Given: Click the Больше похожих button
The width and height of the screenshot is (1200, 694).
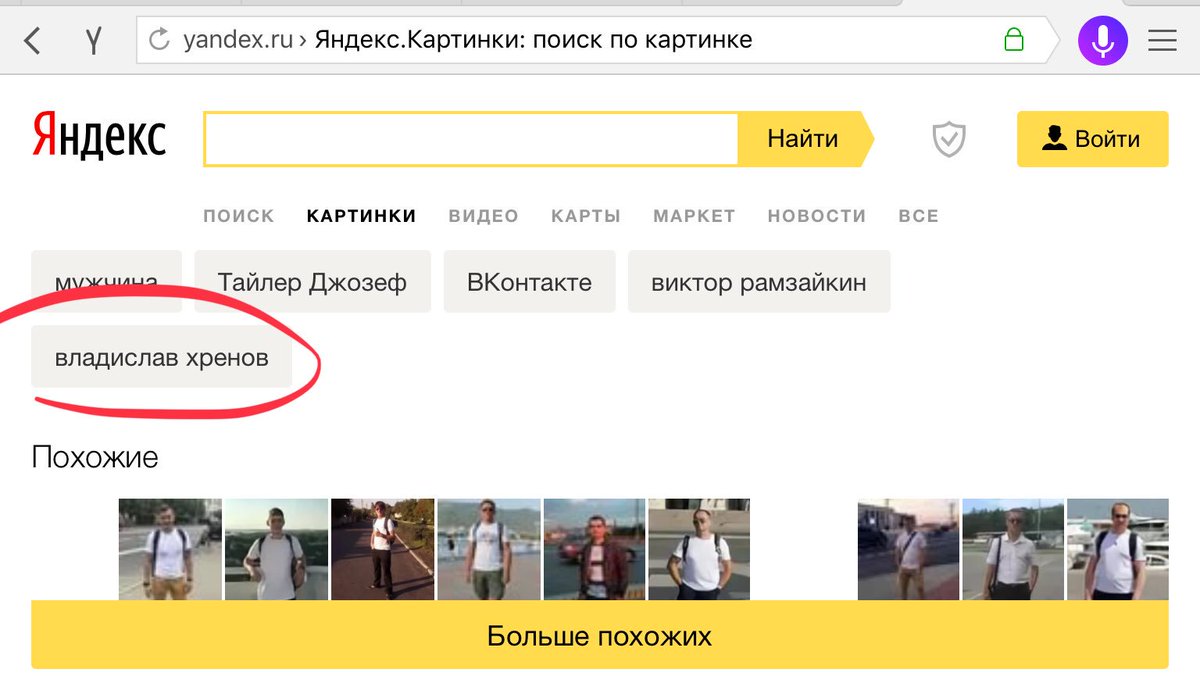Looking at the screenshot, I should 600,635.
